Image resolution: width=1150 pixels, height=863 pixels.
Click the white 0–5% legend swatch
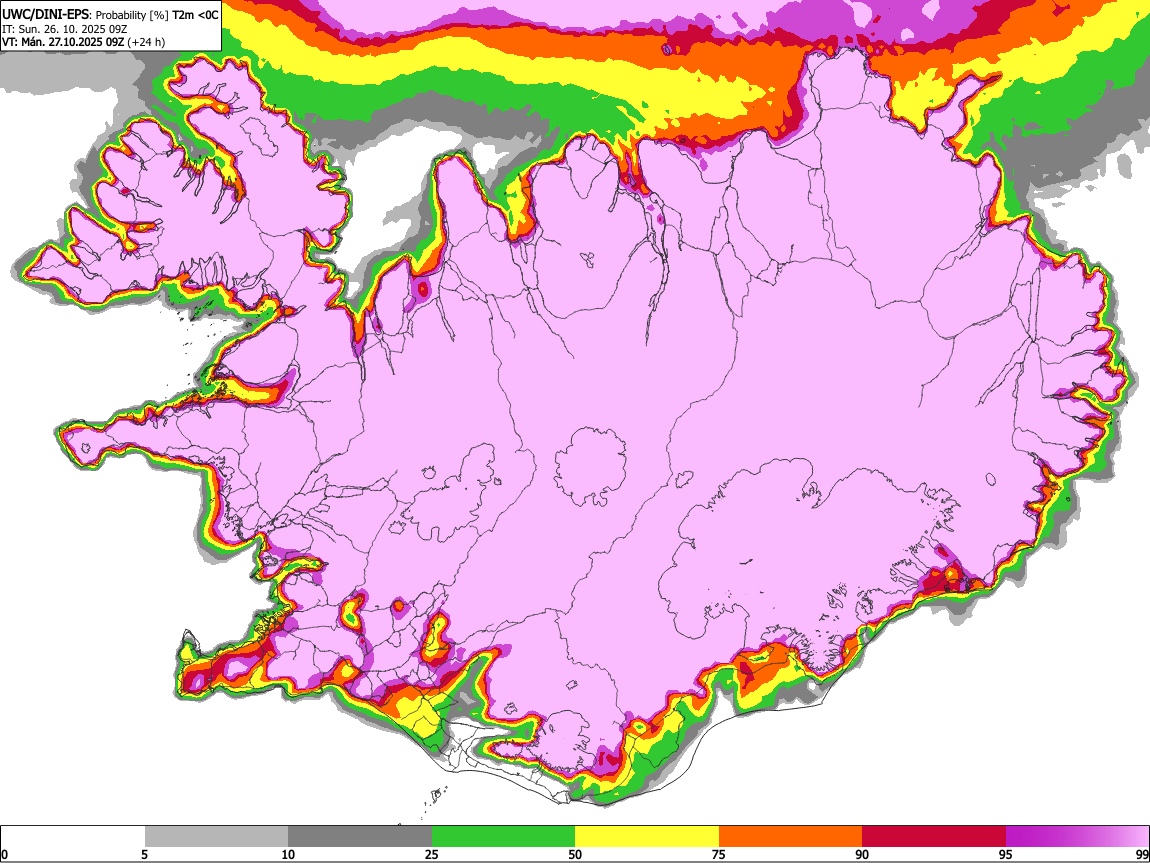coord(73,836)
